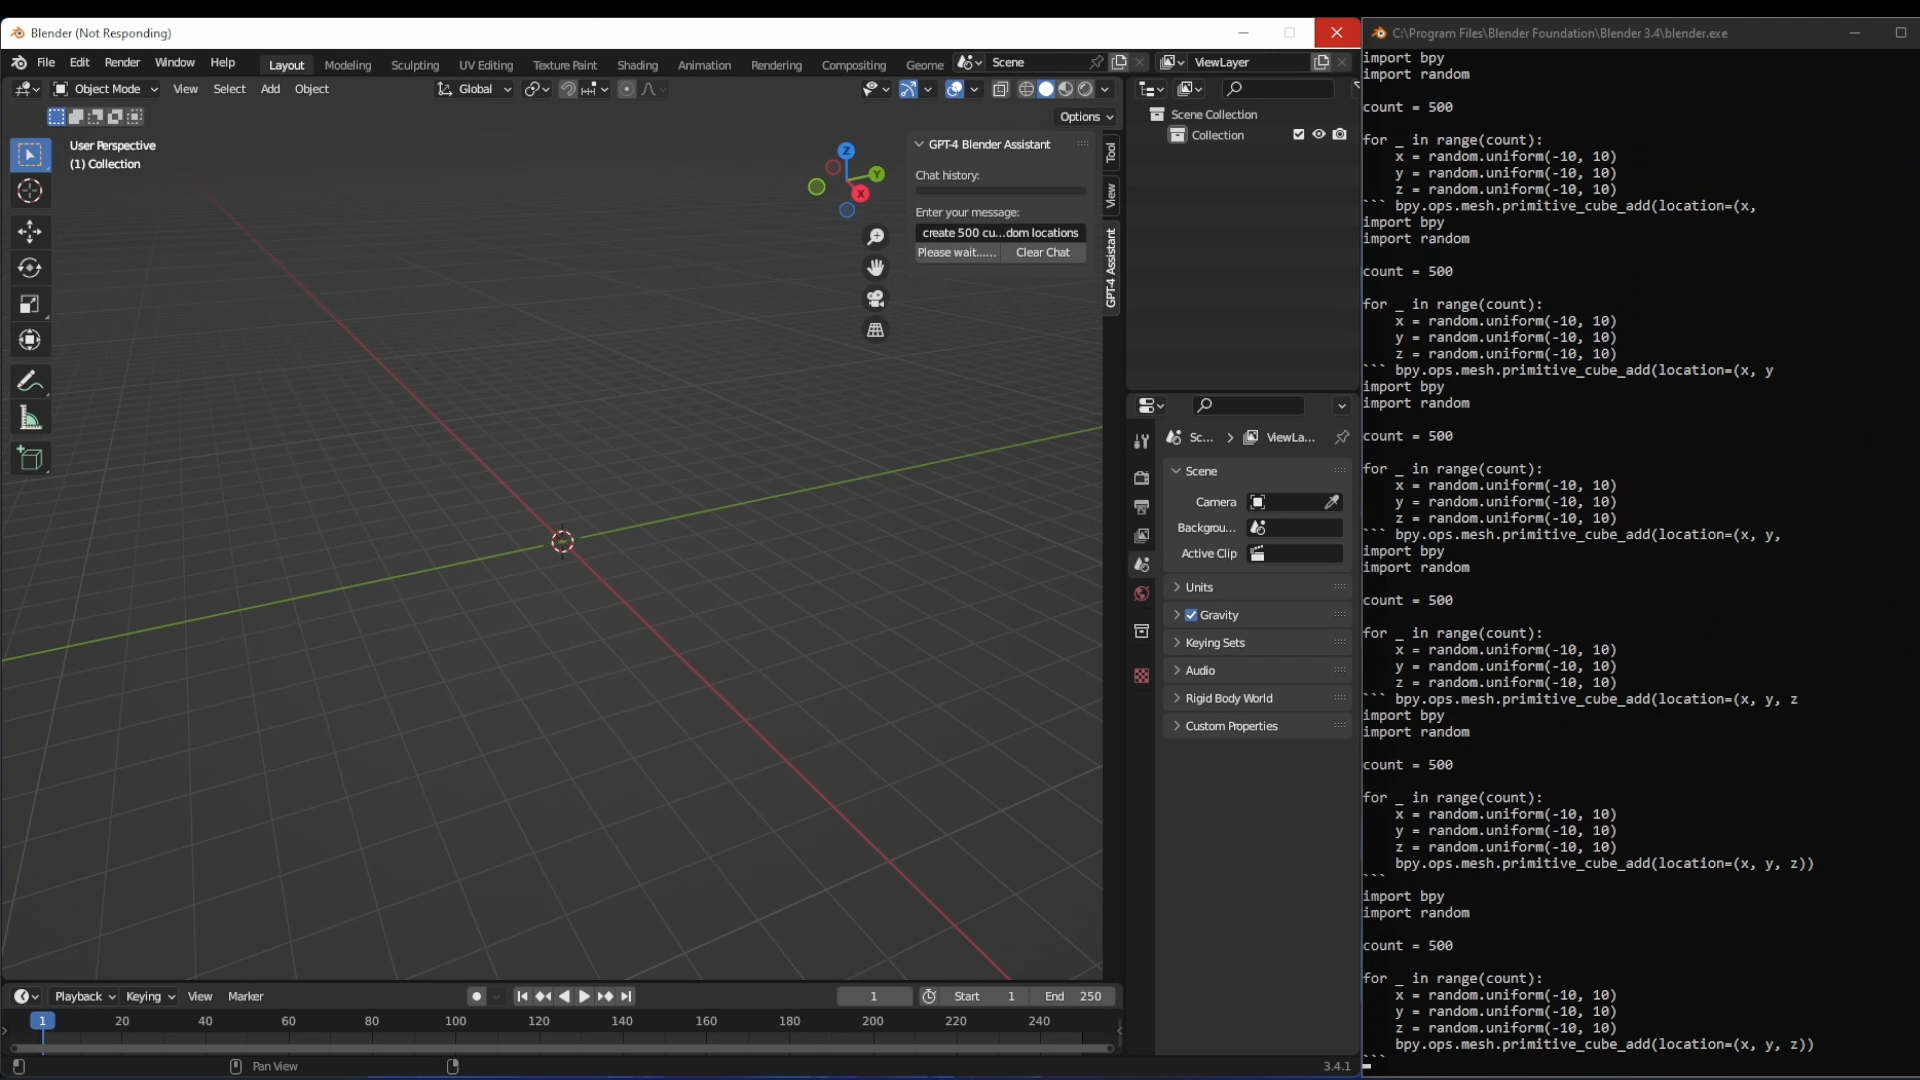Viewport: 1920px width, 1080px height.
Task: Open the Tool properties tab icon
Action: click(x=1141, y=441)
